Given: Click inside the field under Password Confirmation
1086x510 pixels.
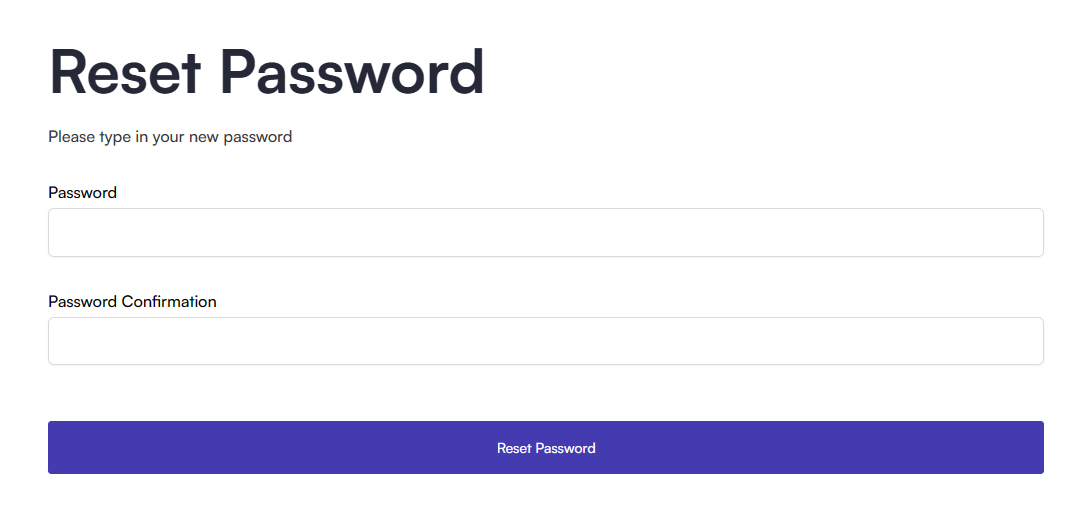Looking at the screenshot, I should pyautogui.click(x=546, y=341).
